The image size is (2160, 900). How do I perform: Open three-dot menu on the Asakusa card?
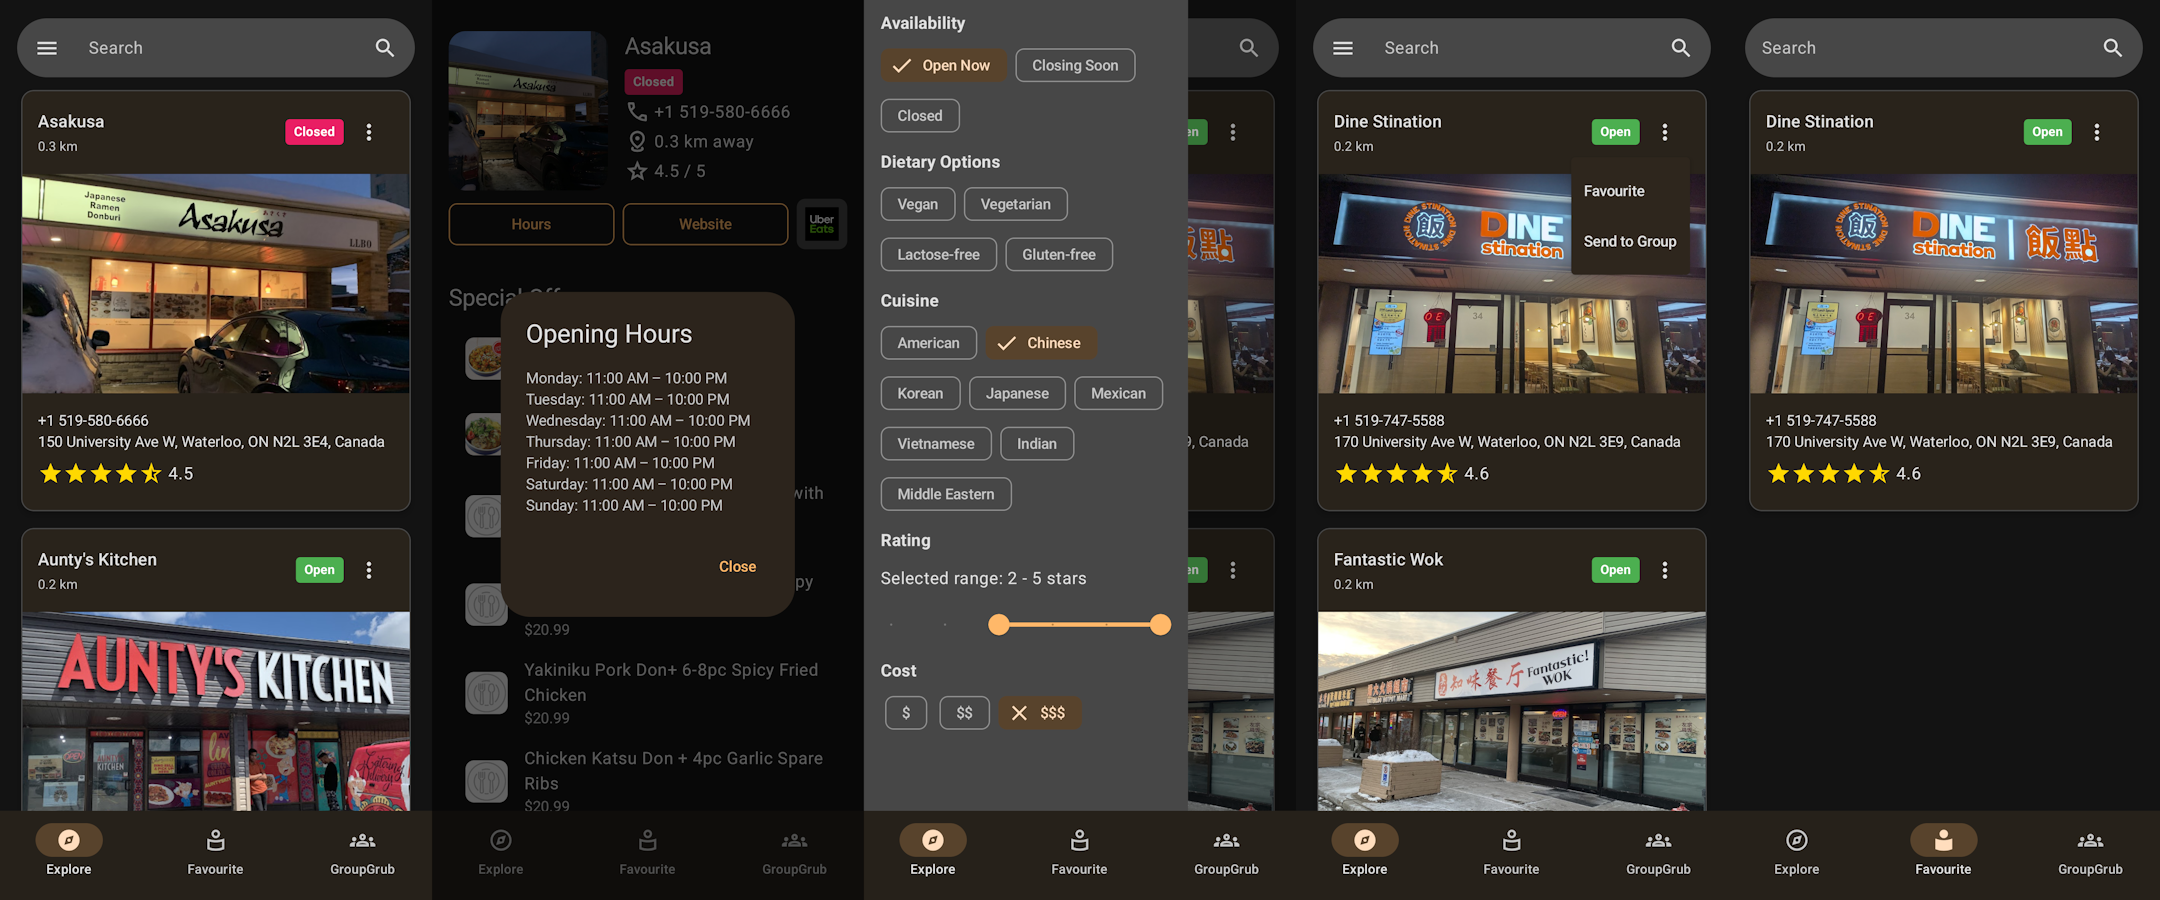coord(369,132)
